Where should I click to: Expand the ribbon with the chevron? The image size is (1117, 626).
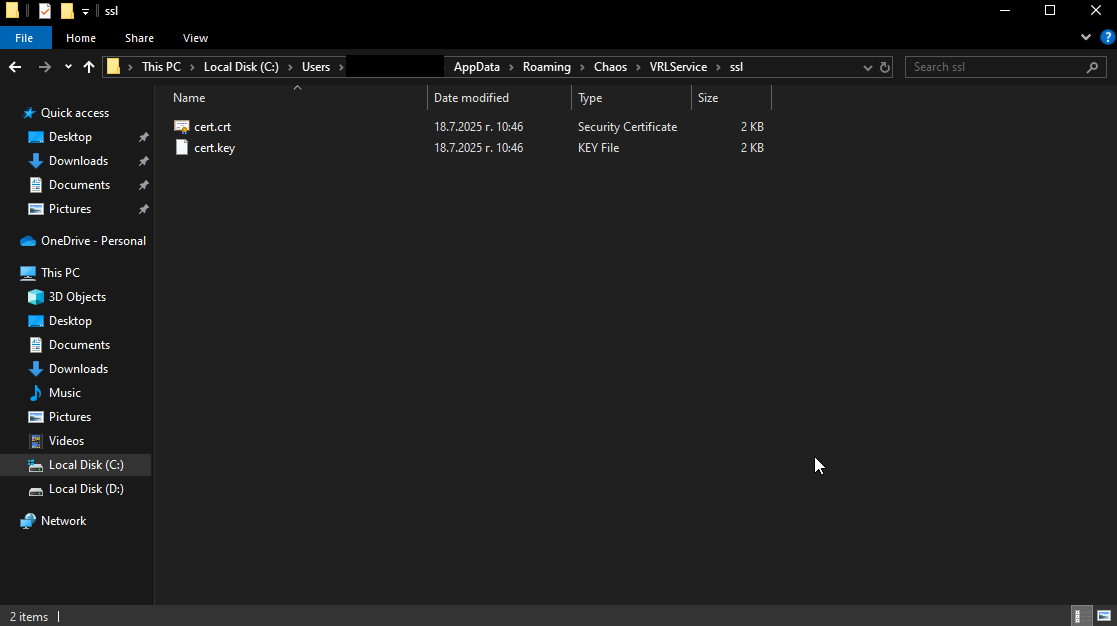pos(1085,37)
